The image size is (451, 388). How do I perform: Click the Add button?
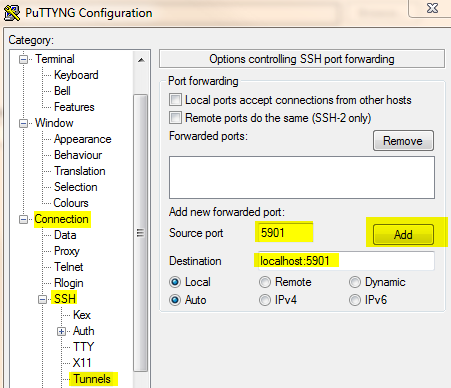tap(403, 235)
